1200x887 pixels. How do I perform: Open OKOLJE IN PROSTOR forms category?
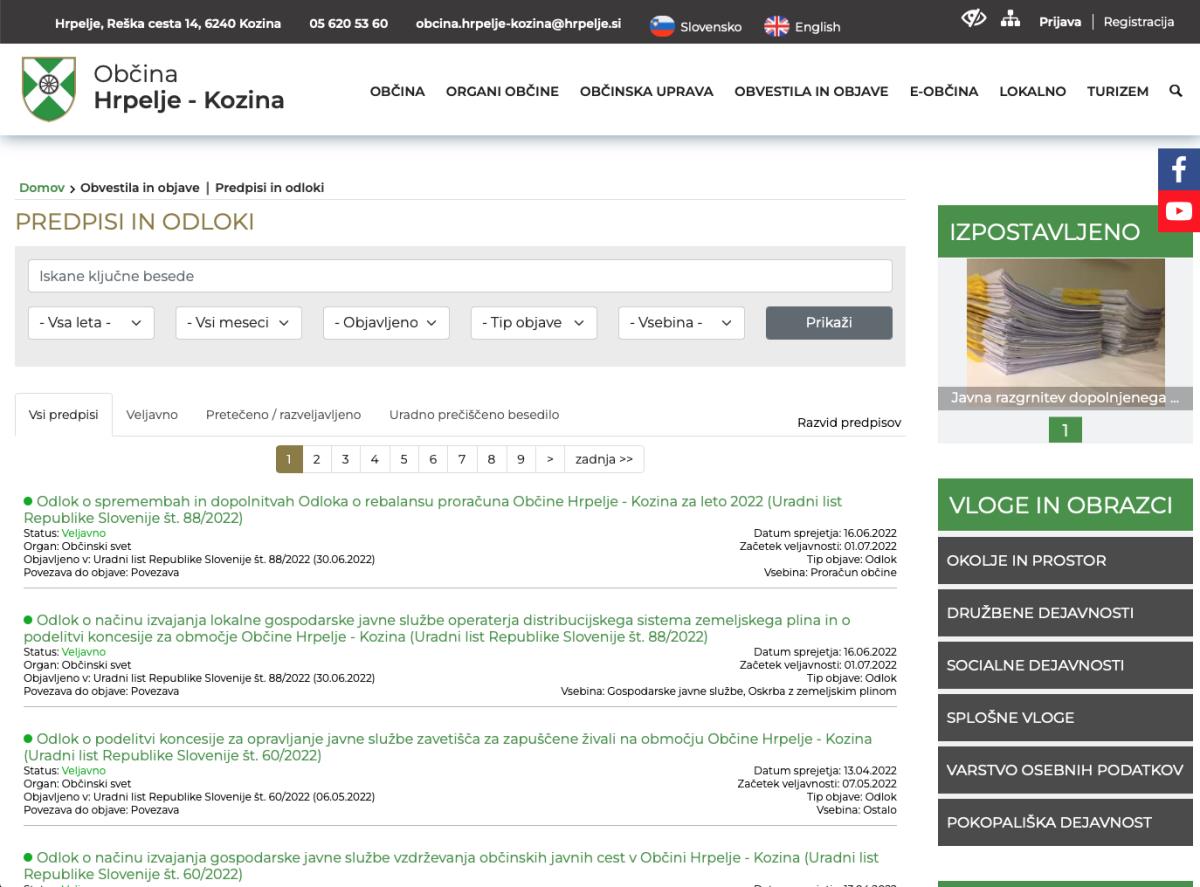coord(1066,561)
